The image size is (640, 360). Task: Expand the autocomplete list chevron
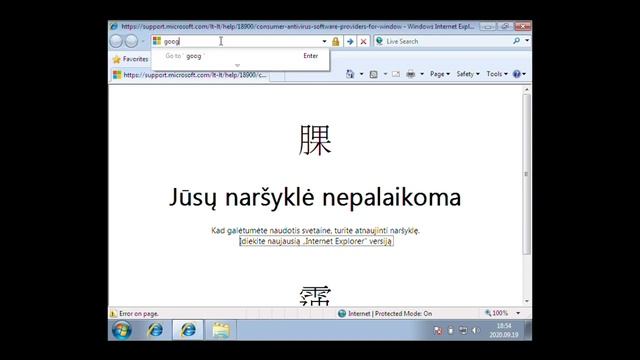tap(238, 65)
